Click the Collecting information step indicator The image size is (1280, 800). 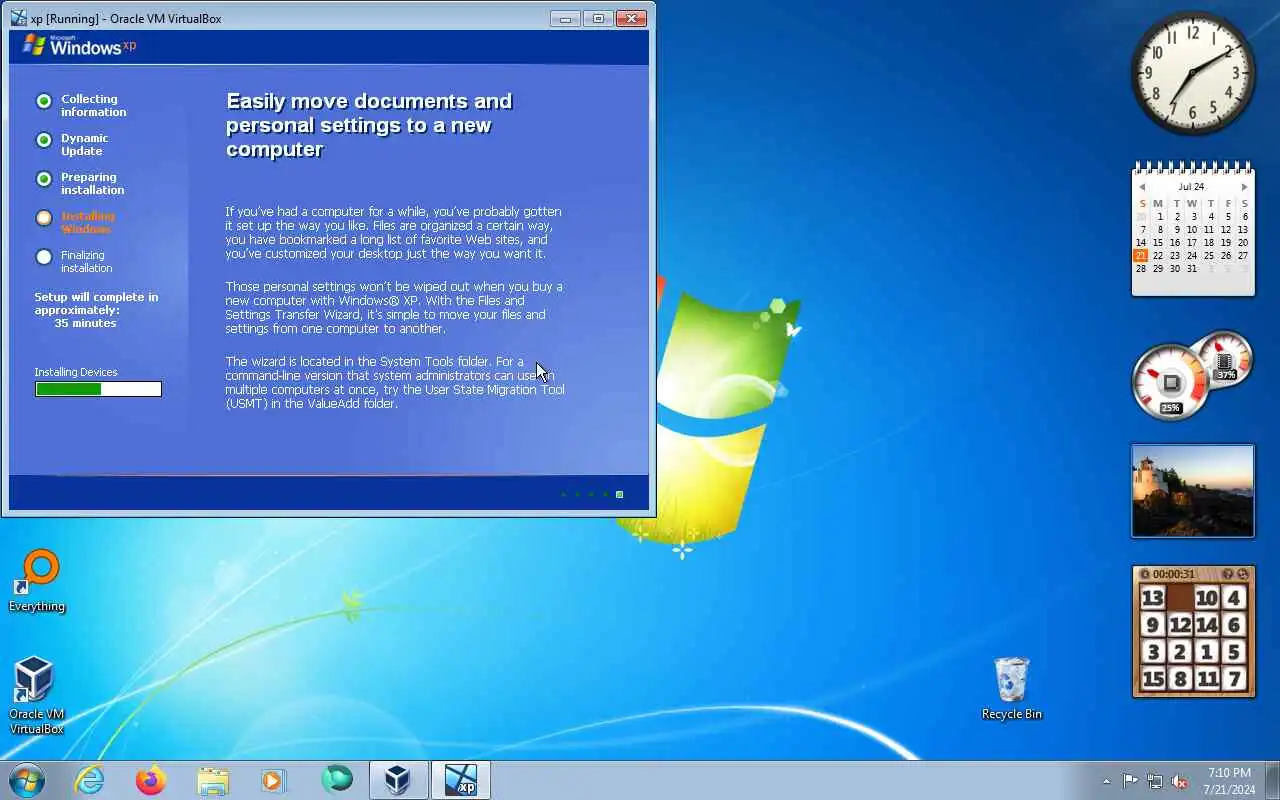pyautogui.click(x=44, y=101)
